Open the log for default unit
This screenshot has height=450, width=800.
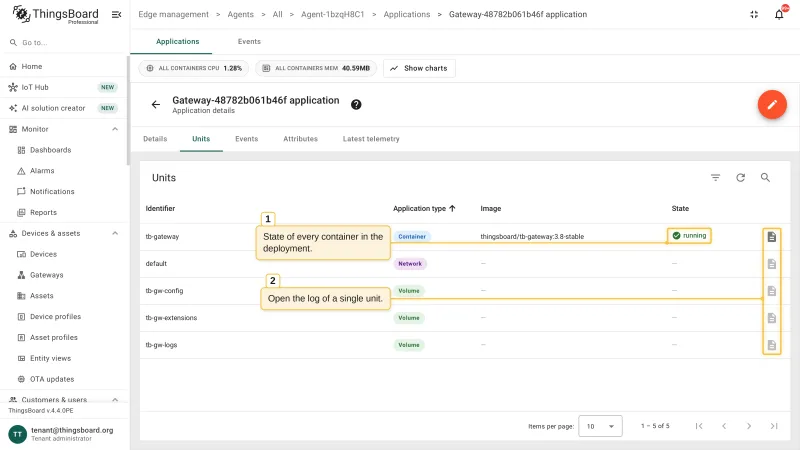coord(771,264)
